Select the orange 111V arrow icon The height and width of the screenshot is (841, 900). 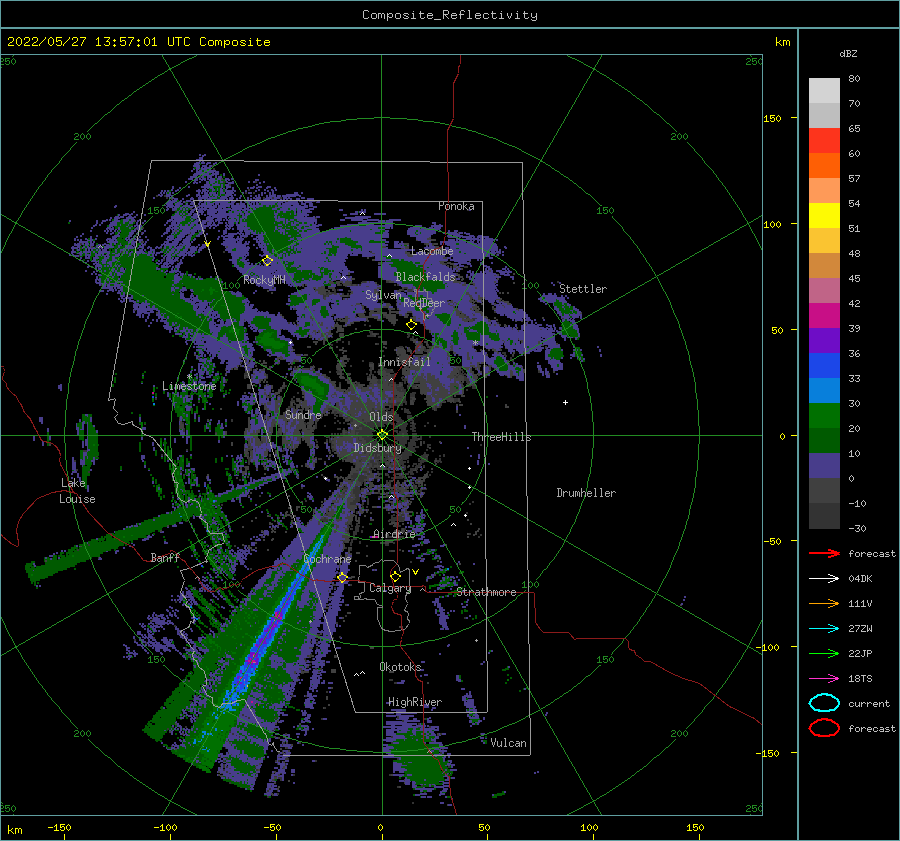[x=824, y=603]
